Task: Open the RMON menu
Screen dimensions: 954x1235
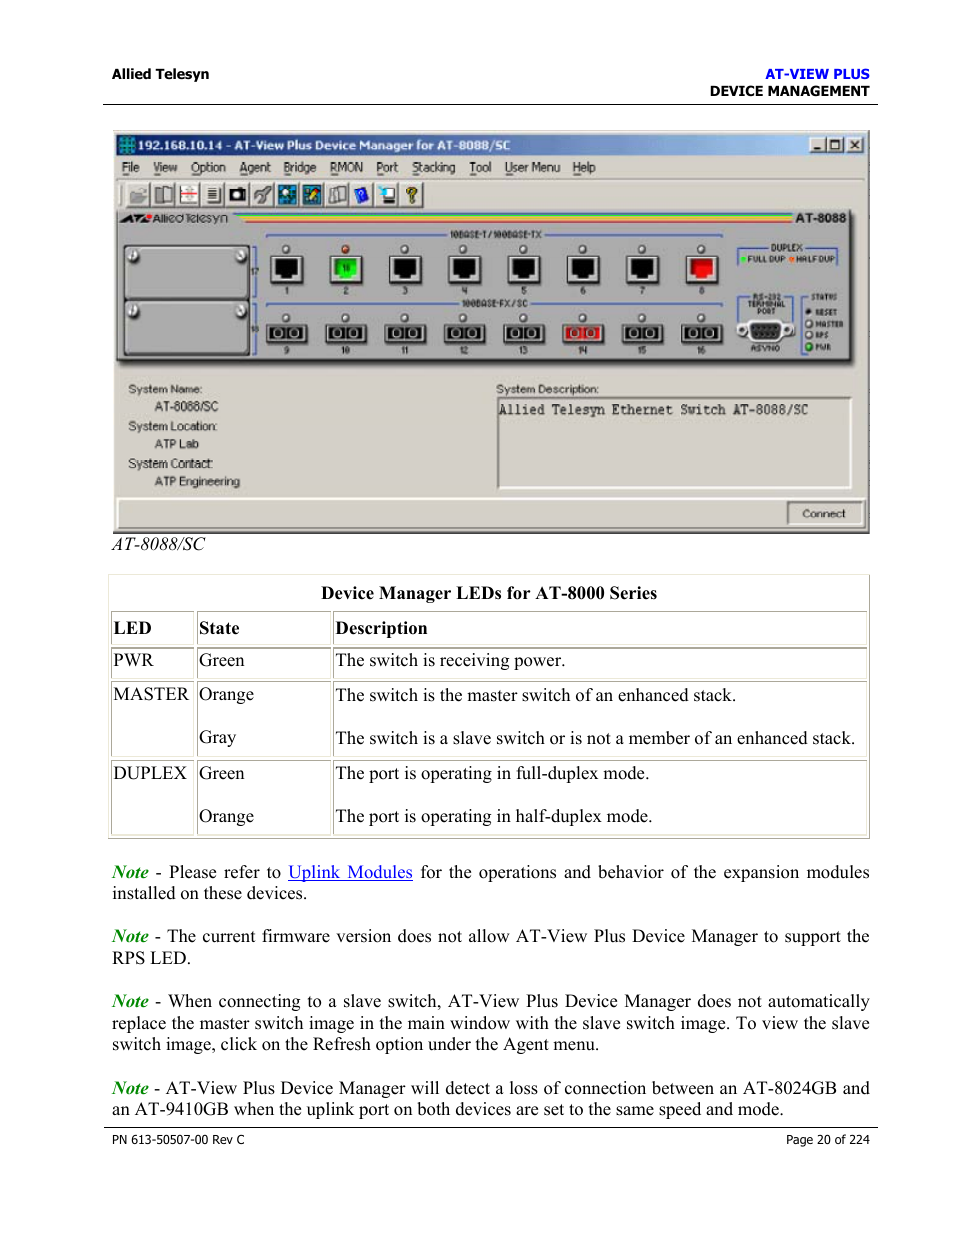Action: [x=347, y=168]
